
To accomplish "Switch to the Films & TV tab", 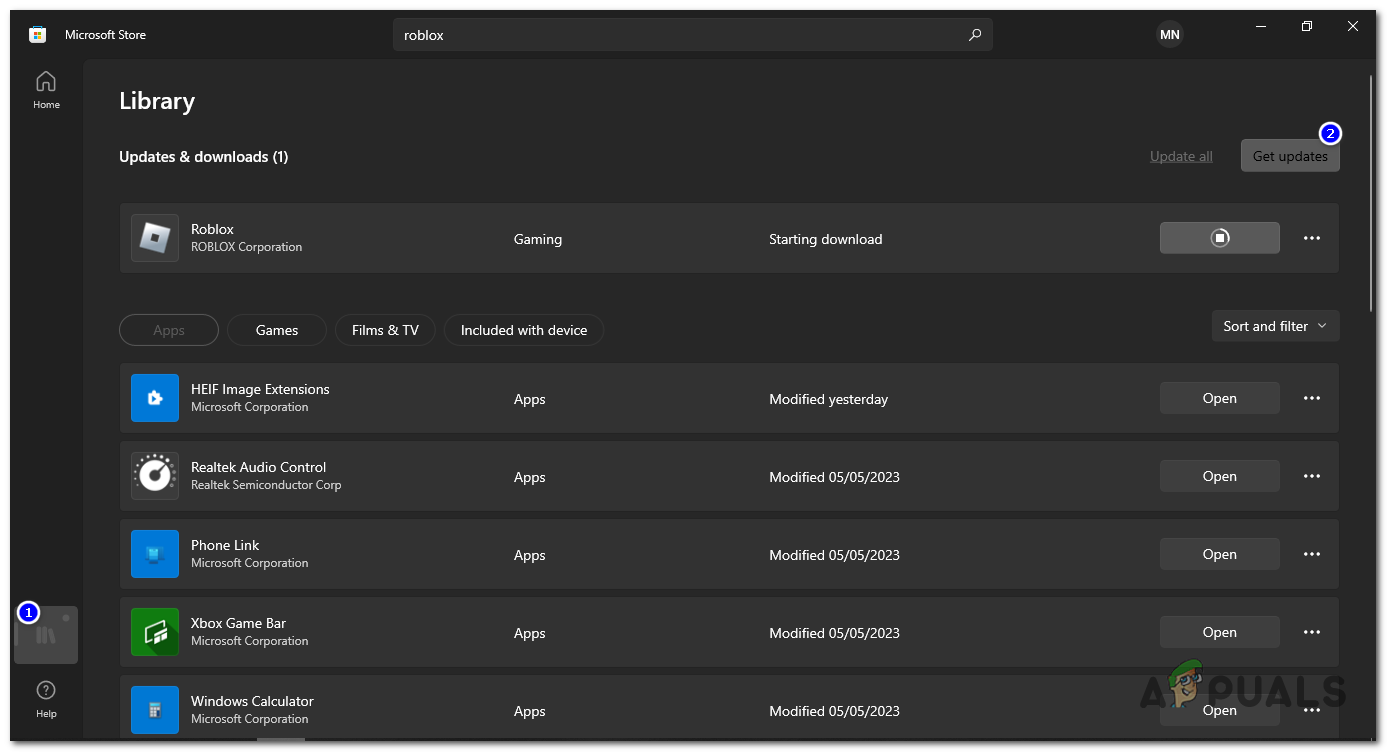I will tap(385, 330).
